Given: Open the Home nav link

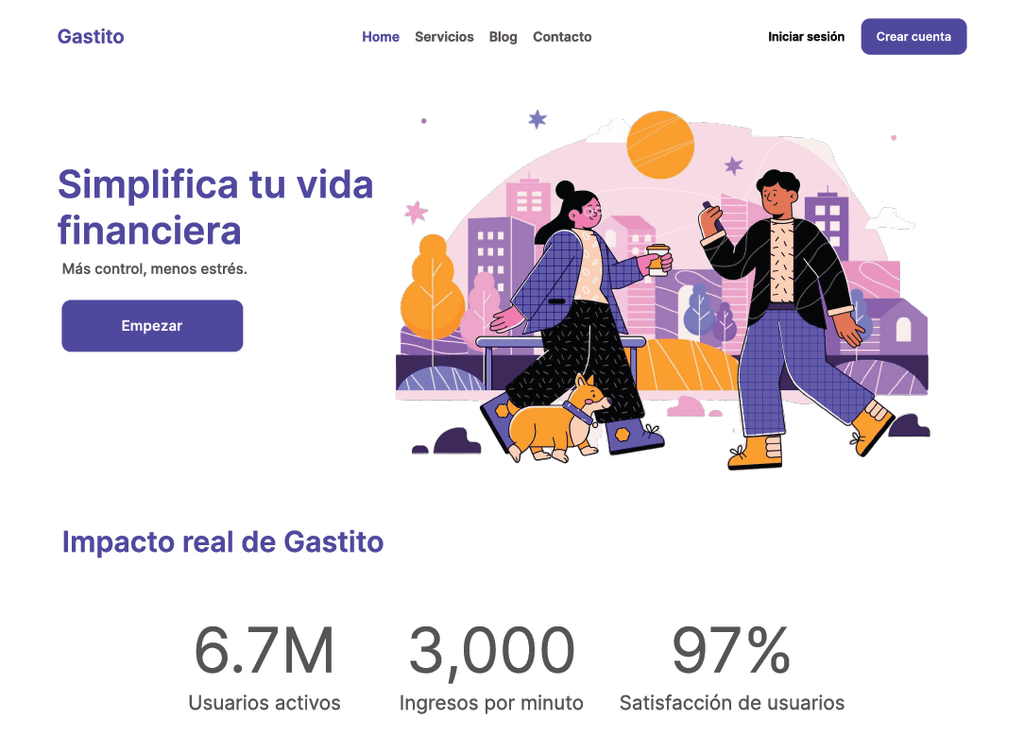Looking at the screenshot, I should 381,37.
